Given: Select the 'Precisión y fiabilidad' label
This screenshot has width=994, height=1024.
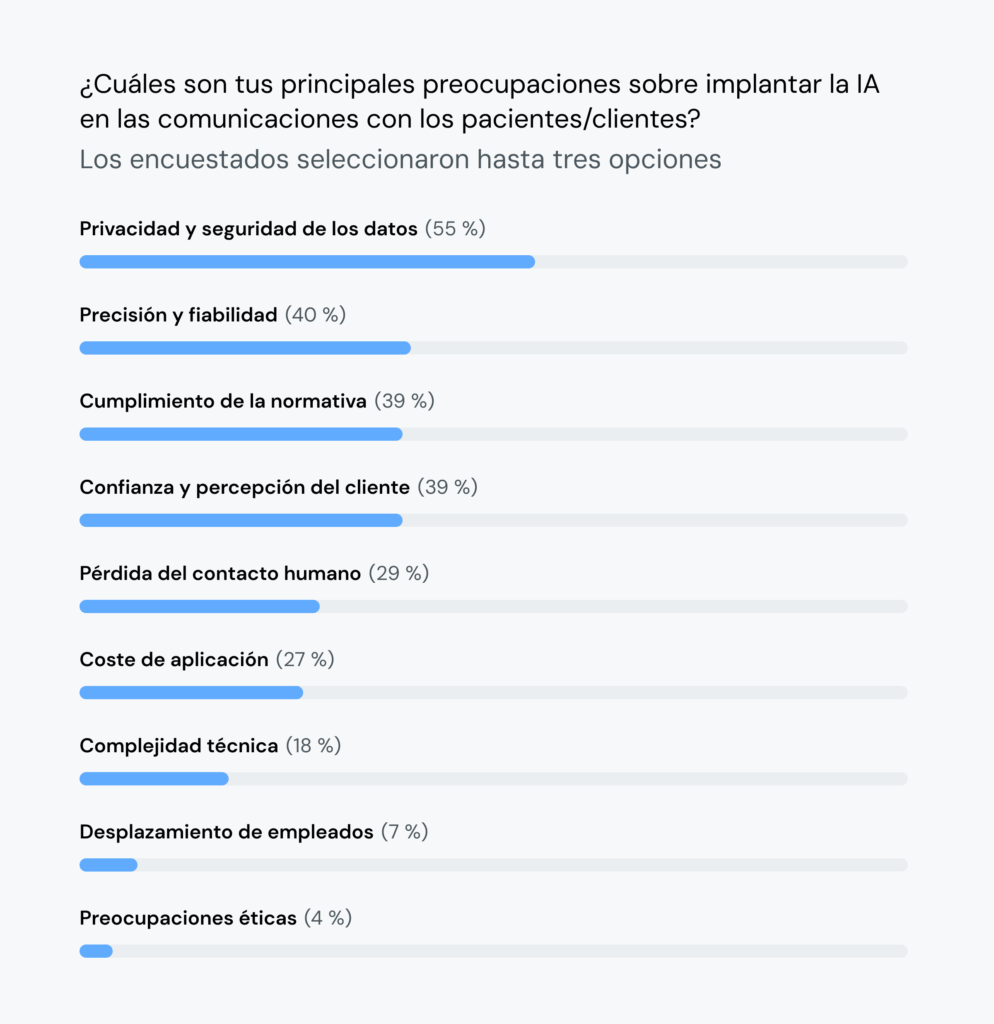Looking at the screenshot, I should click(x=178, y=315).
